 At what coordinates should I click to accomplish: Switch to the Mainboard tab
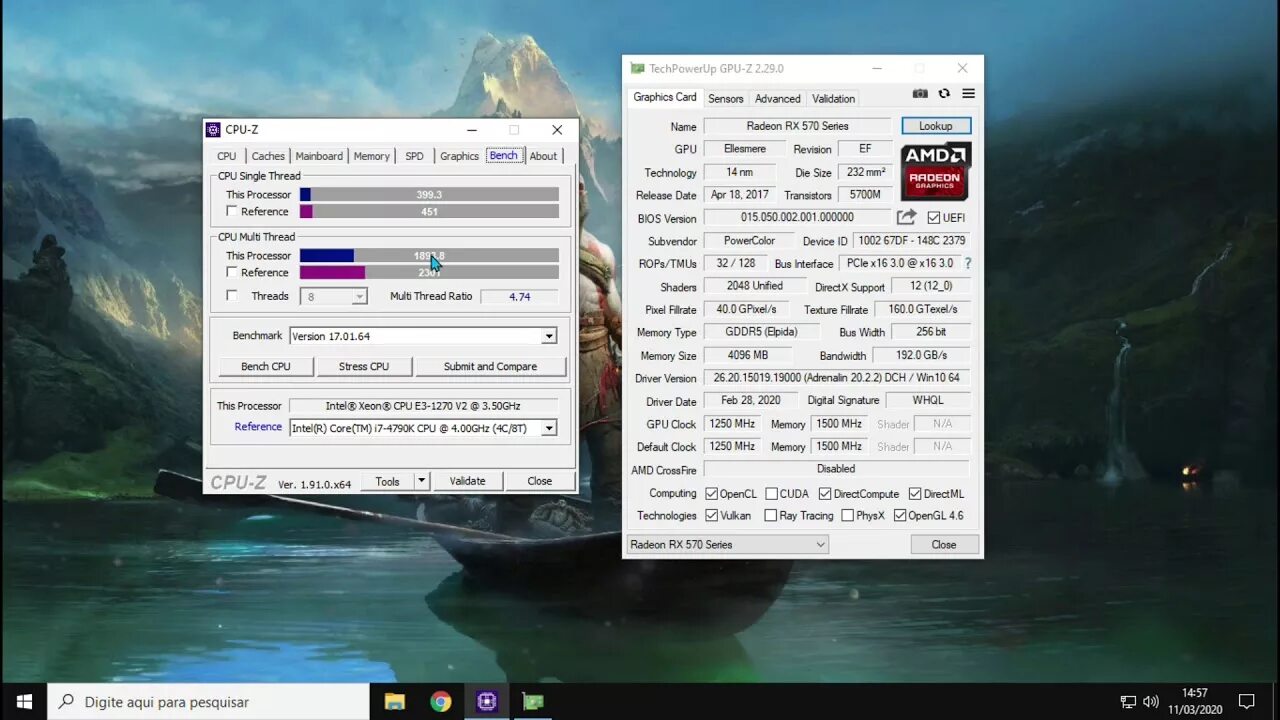point(319,156)
